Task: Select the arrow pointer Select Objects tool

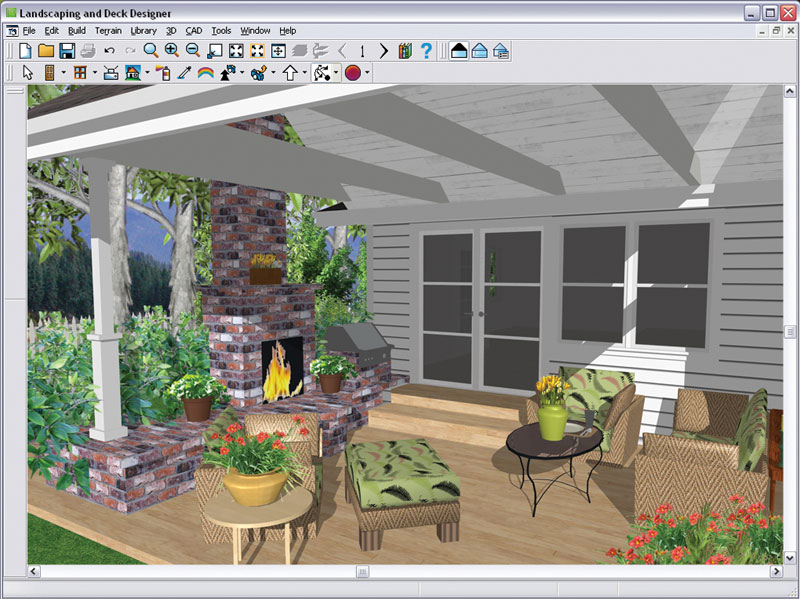Action: tap(27, 73)
